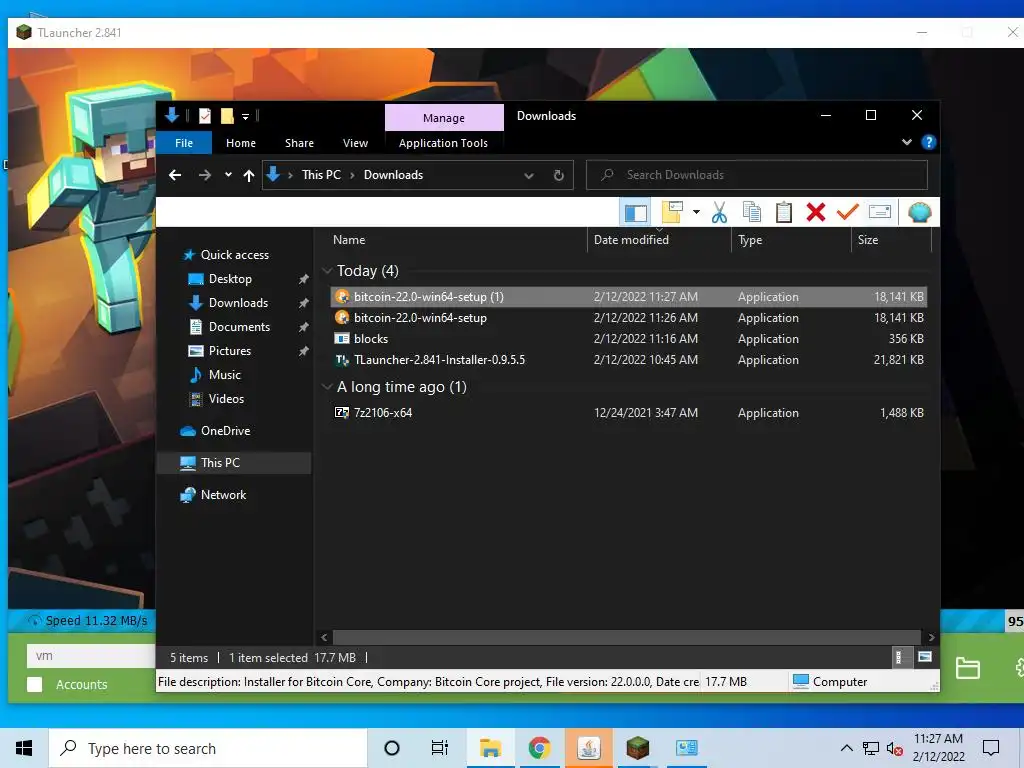Refresh the Downloads folder
The image size is (1024, 768).
pos(558,175)
